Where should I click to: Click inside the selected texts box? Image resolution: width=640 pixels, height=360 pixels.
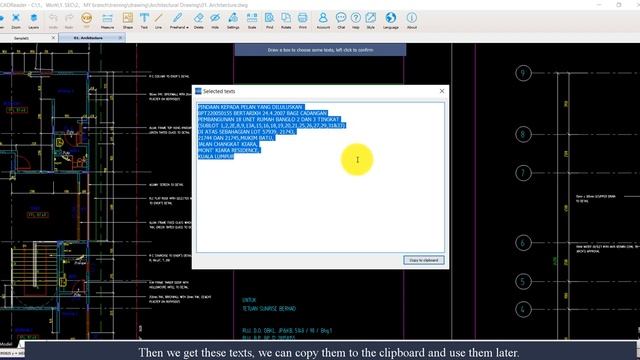coord(320,178)
